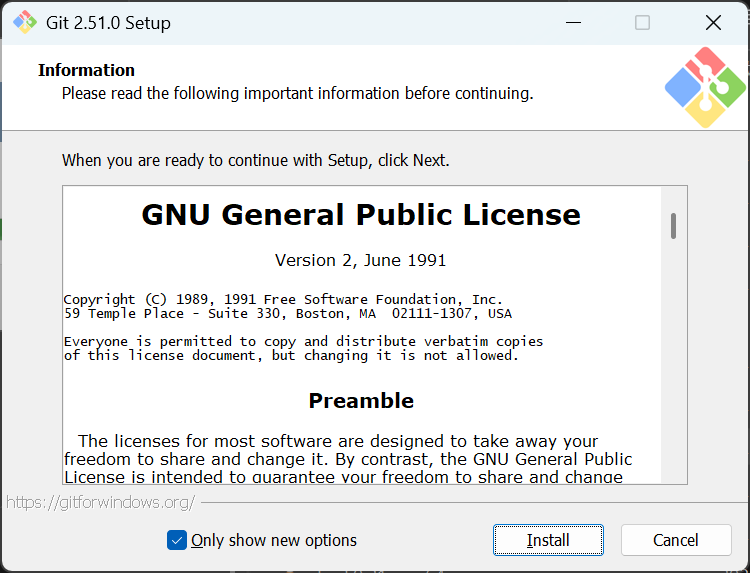Uncheck Only show new options checkbox
Image resolution: width=750 pixels, height=573 pixels.
[176, 540]
